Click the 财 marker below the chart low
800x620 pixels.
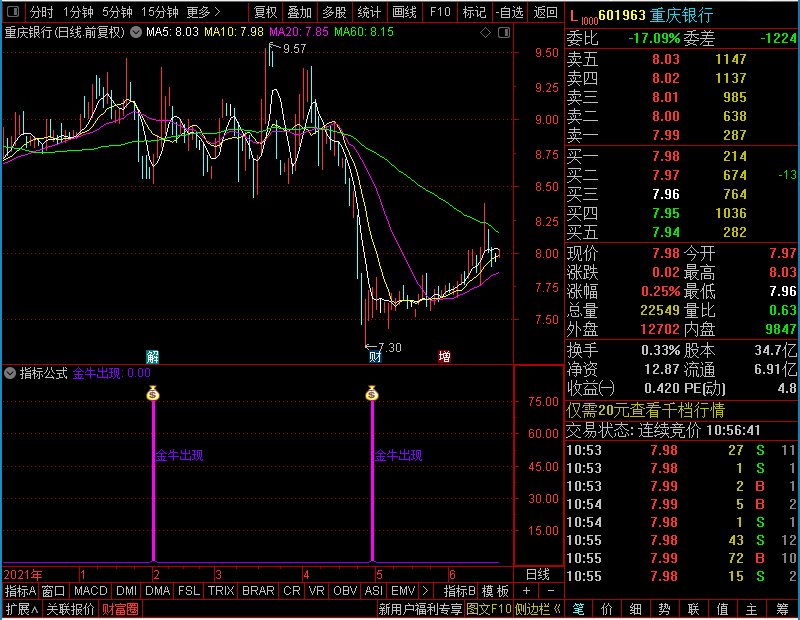pyautogui.click(x=375, y=356)
